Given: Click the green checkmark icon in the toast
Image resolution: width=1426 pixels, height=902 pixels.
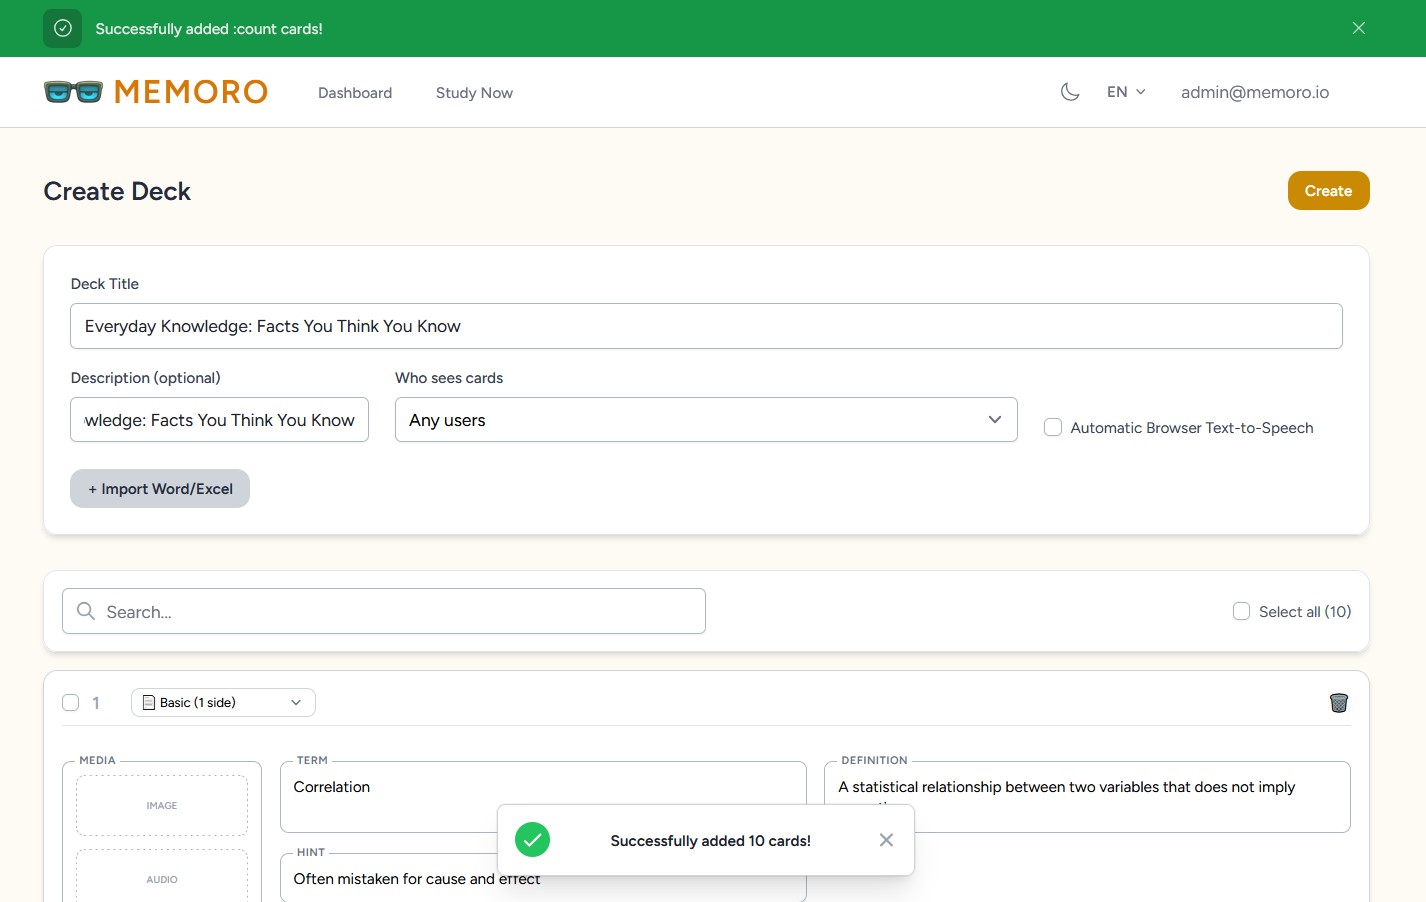Looking at the screenshot, I should click(x=532, y=840).
